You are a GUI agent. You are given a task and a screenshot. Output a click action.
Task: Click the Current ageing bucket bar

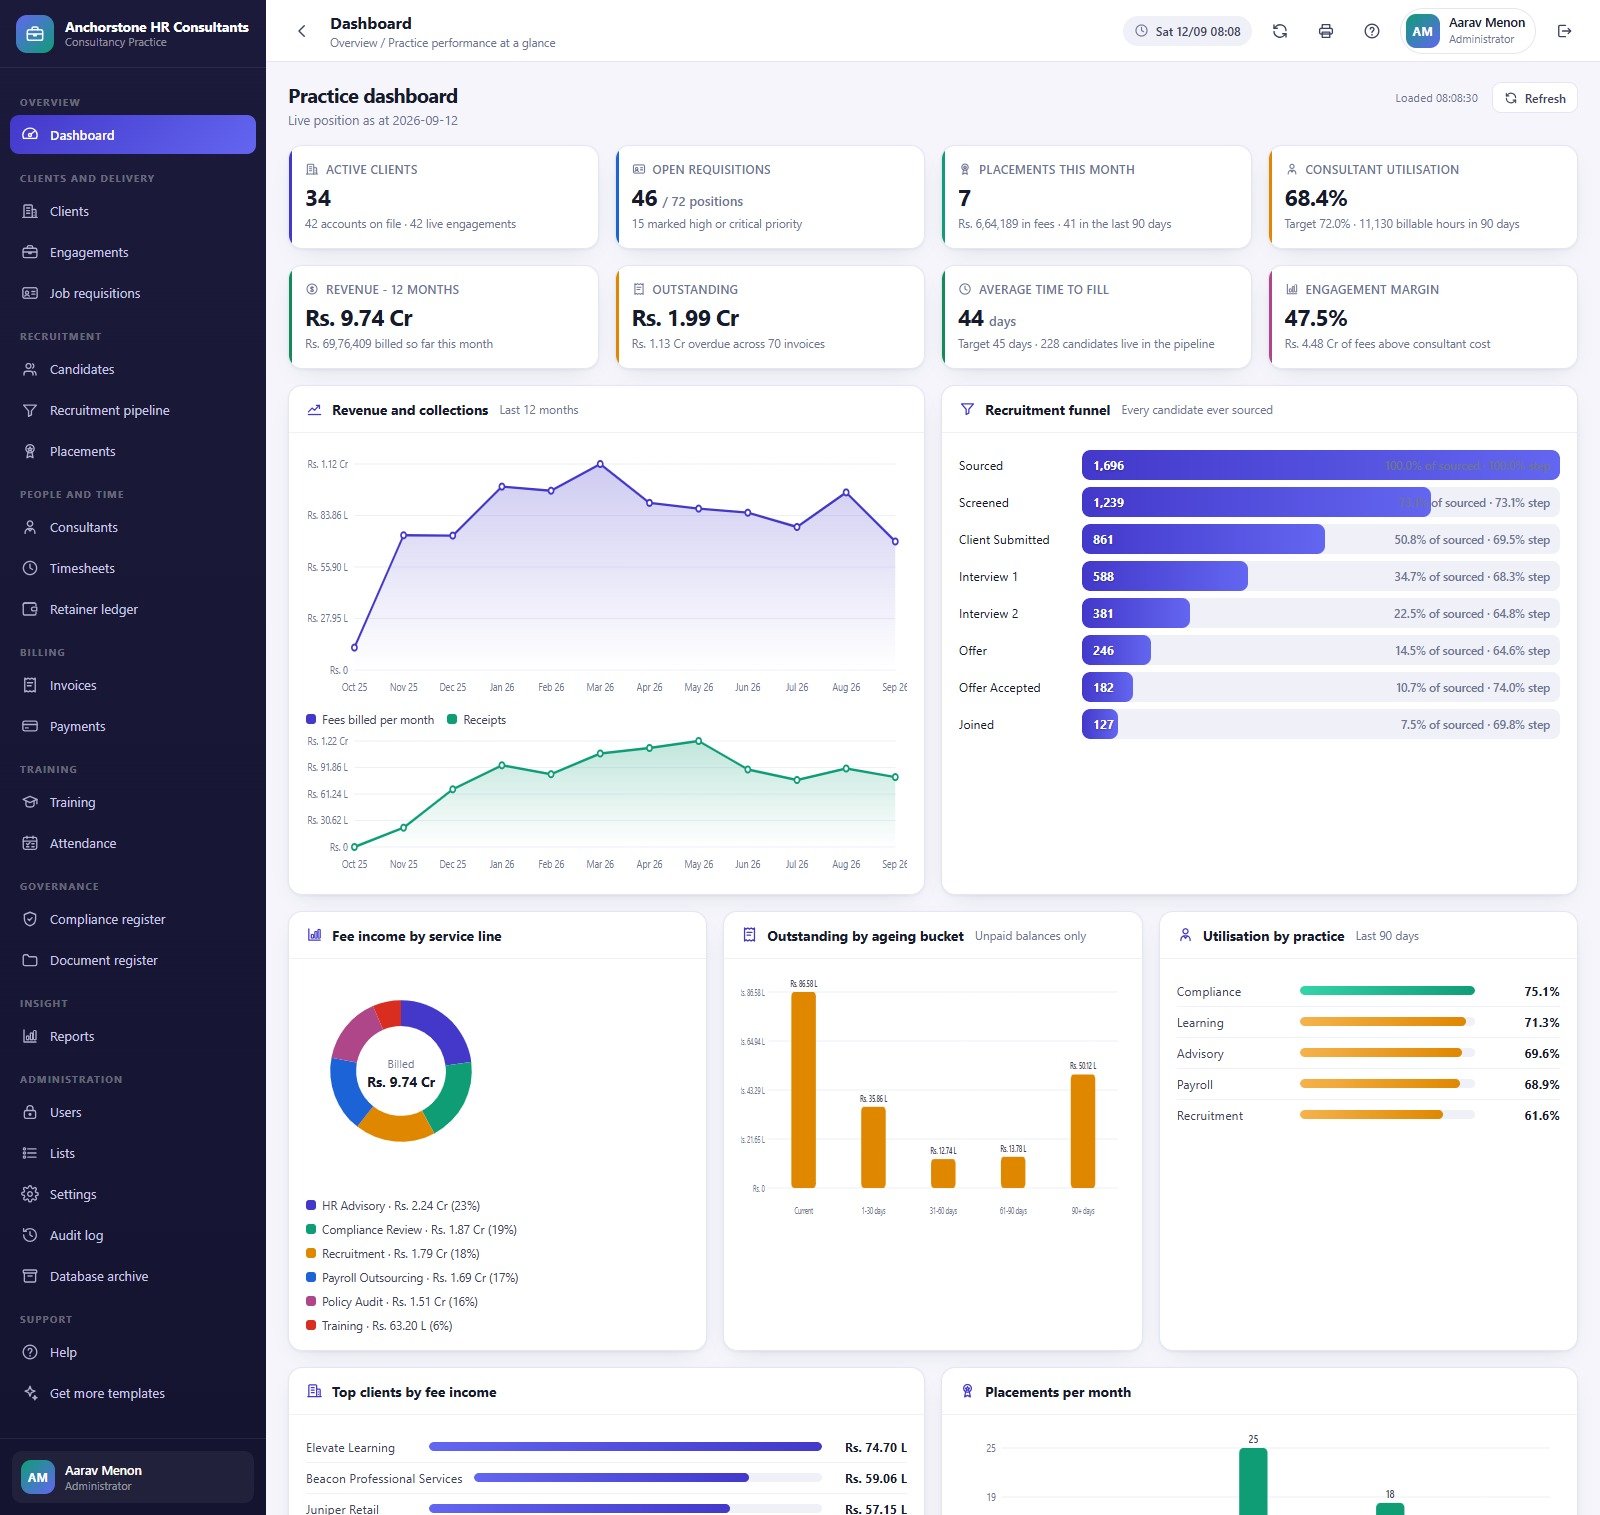point(803,1090)
